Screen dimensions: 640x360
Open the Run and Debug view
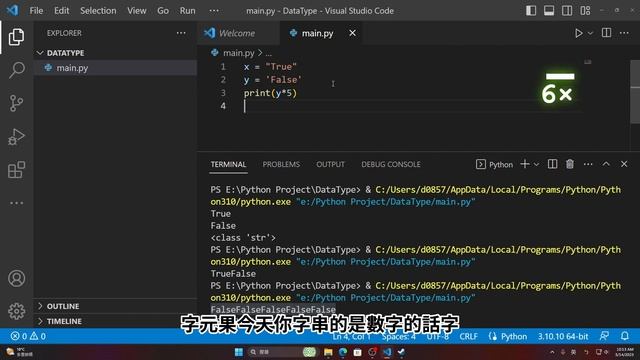point(16,137)
